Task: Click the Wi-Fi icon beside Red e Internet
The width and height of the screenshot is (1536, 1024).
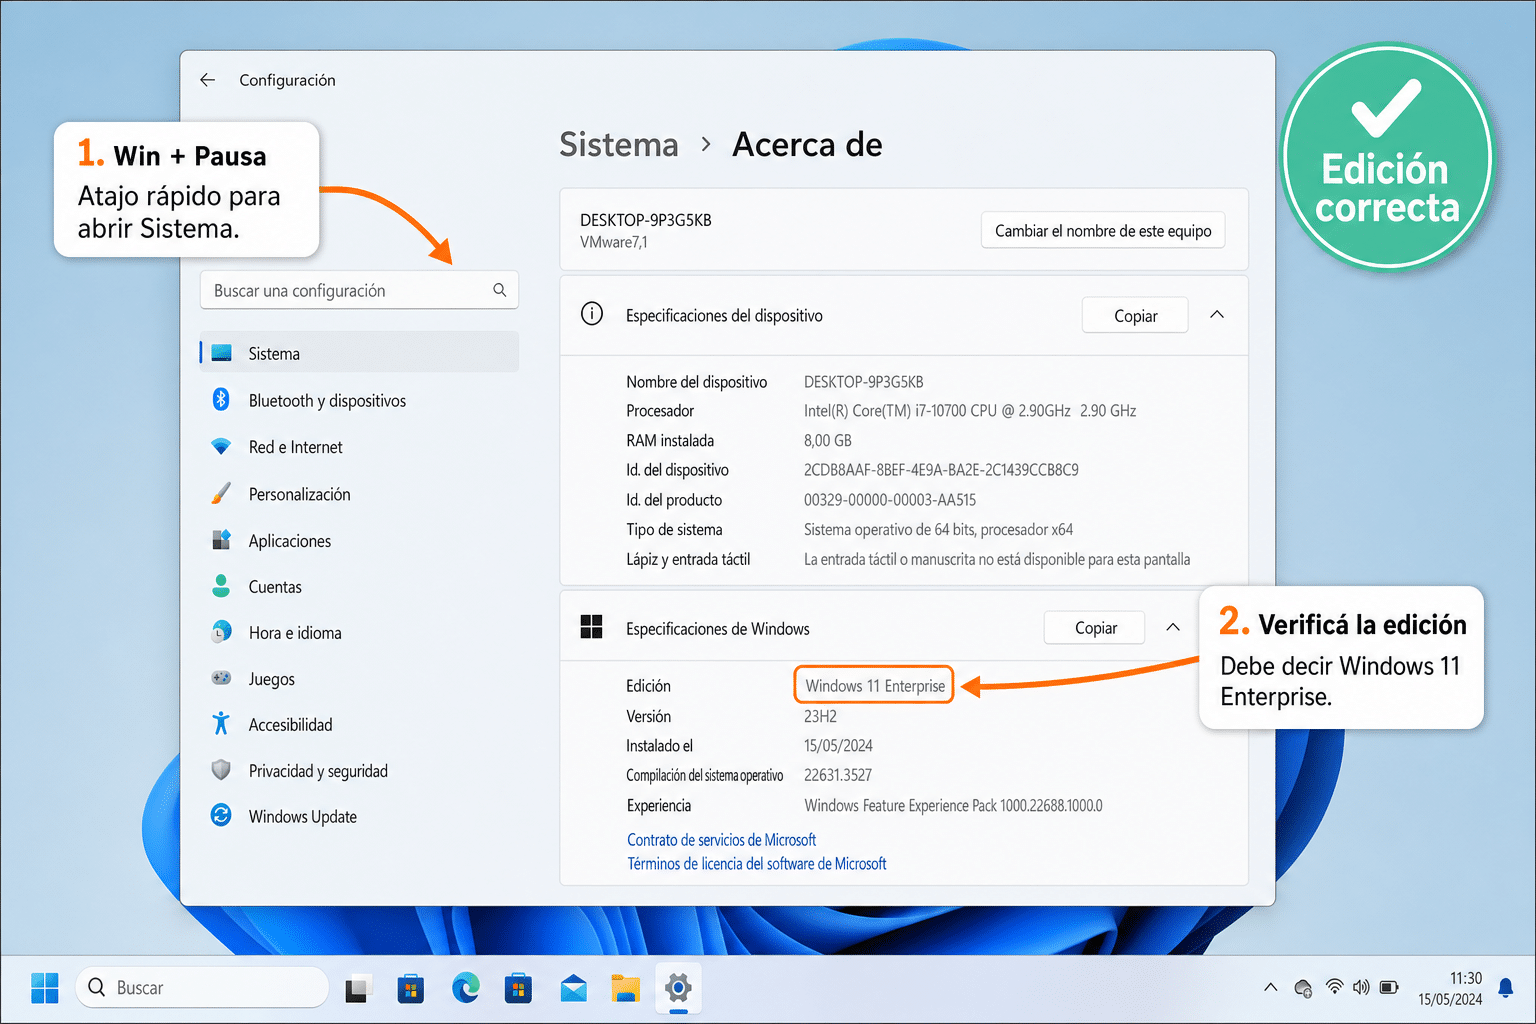Action: (221, 446)
